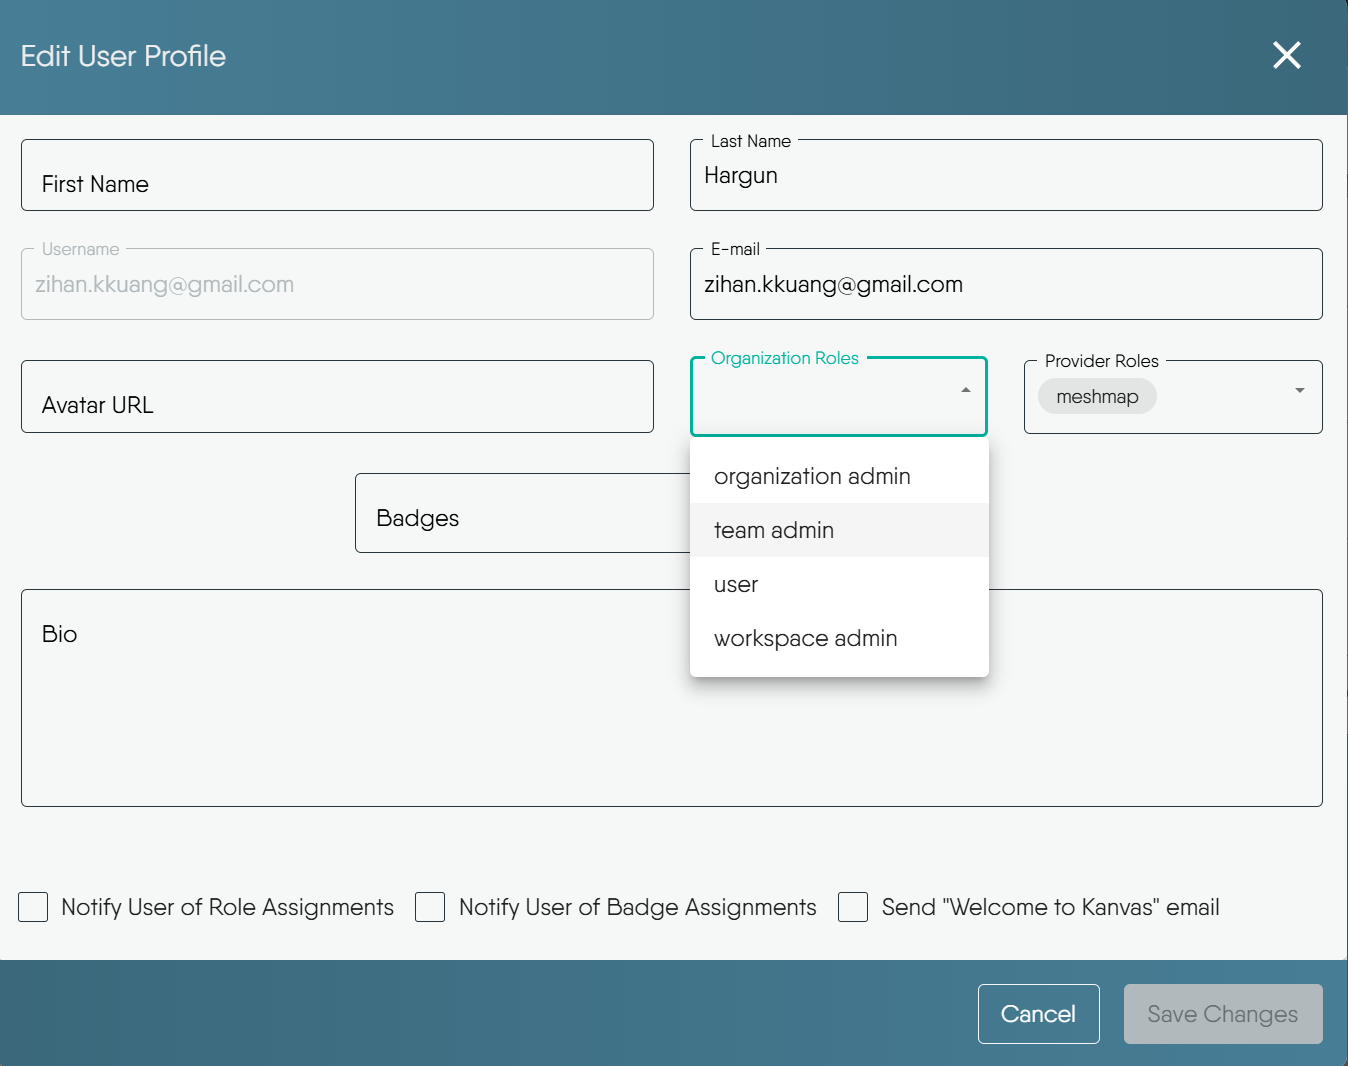1348x1066 pixels.
Task: Select the organization admin role
Action: point(811,476)
